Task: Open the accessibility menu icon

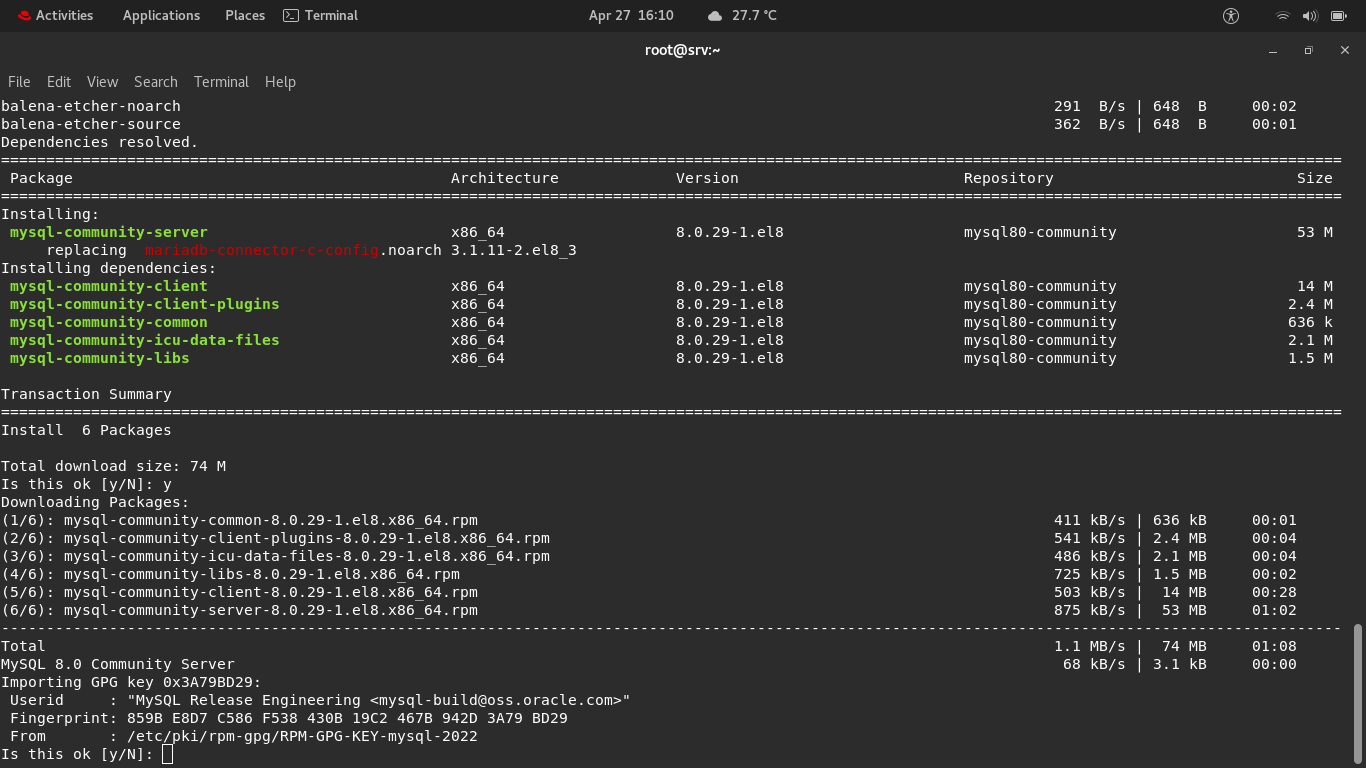Action: pyautogui.click(x=1231, y=16)
